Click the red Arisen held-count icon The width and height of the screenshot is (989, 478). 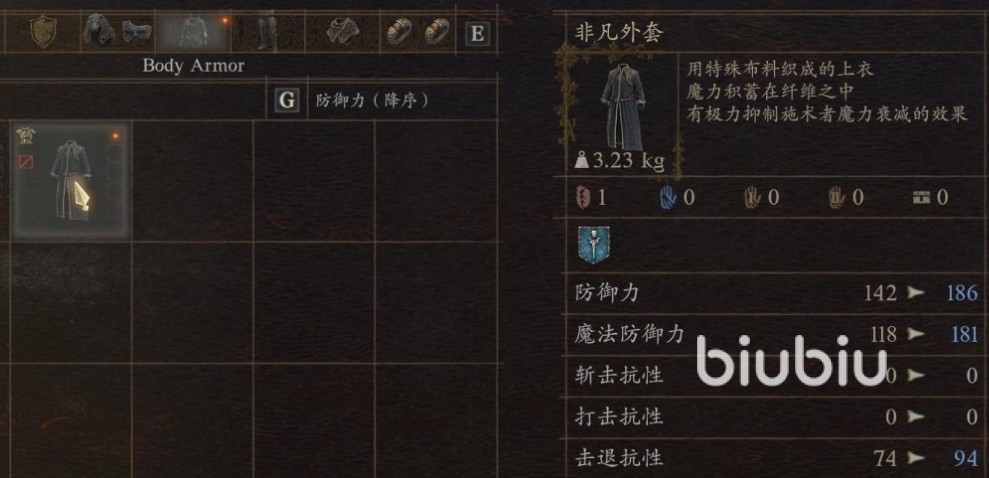(x=582, y=198)
